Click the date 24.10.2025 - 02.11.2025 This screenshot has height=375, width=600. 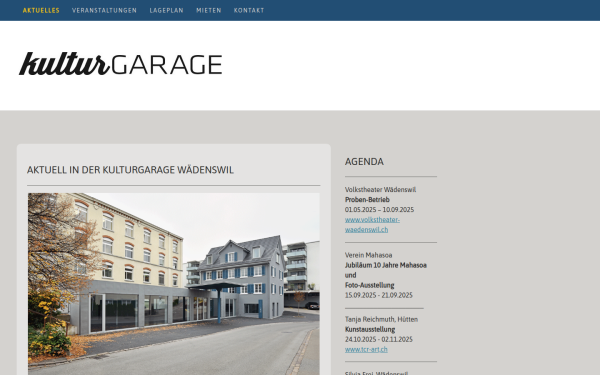click(x=379, y=339)
